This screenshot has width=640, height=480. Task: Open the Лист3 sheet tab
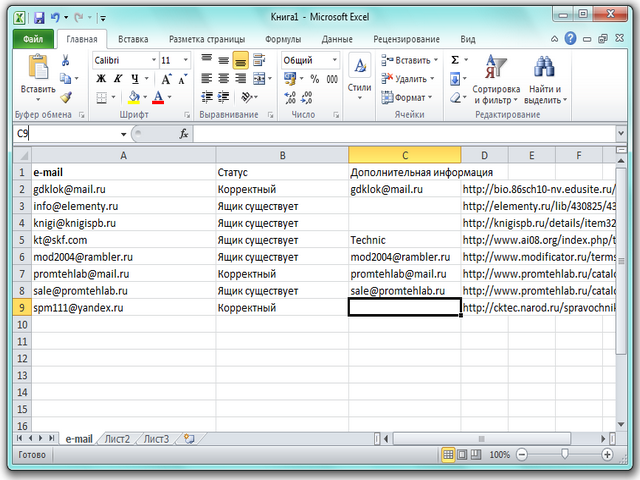[x=156, y=439]
